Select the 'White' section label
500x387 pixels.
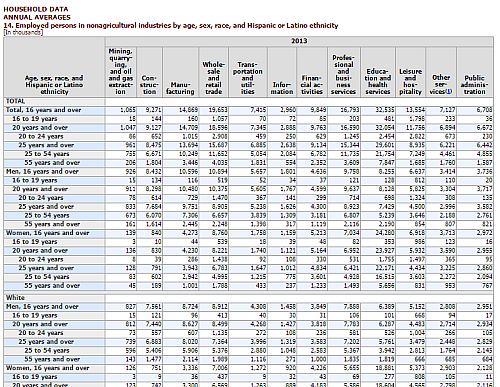15,298
